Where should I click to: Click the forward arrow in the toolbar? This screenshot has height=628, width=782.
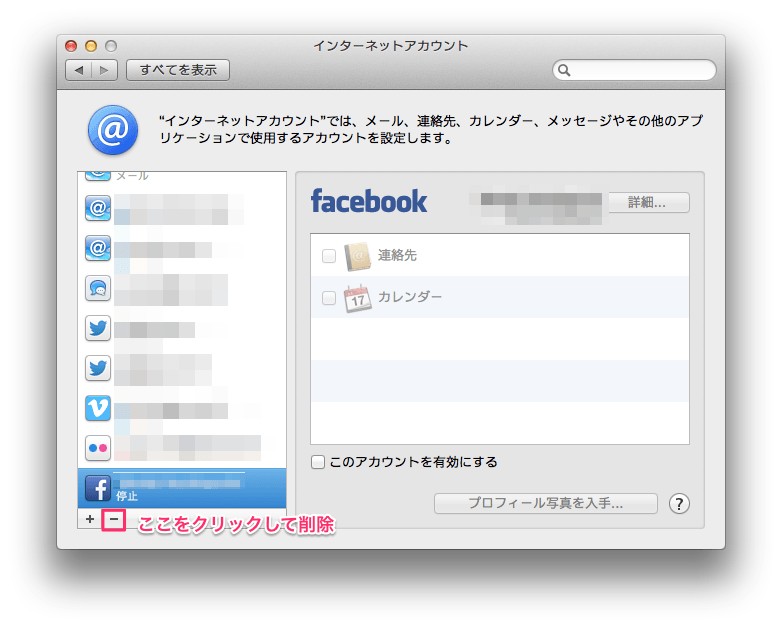104,70
